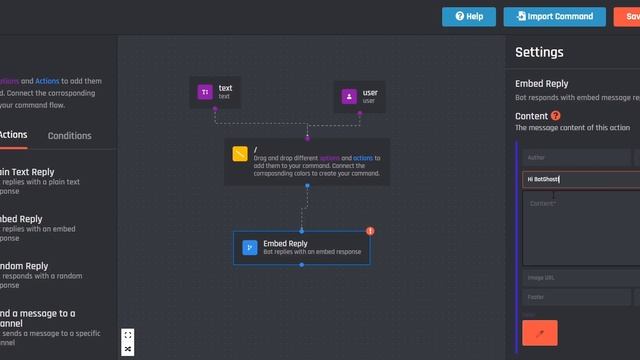Viewport: 640px width, 360px height.
Task: Click the blue connector dot below Embed Reply node
Action: pos(302,265)
